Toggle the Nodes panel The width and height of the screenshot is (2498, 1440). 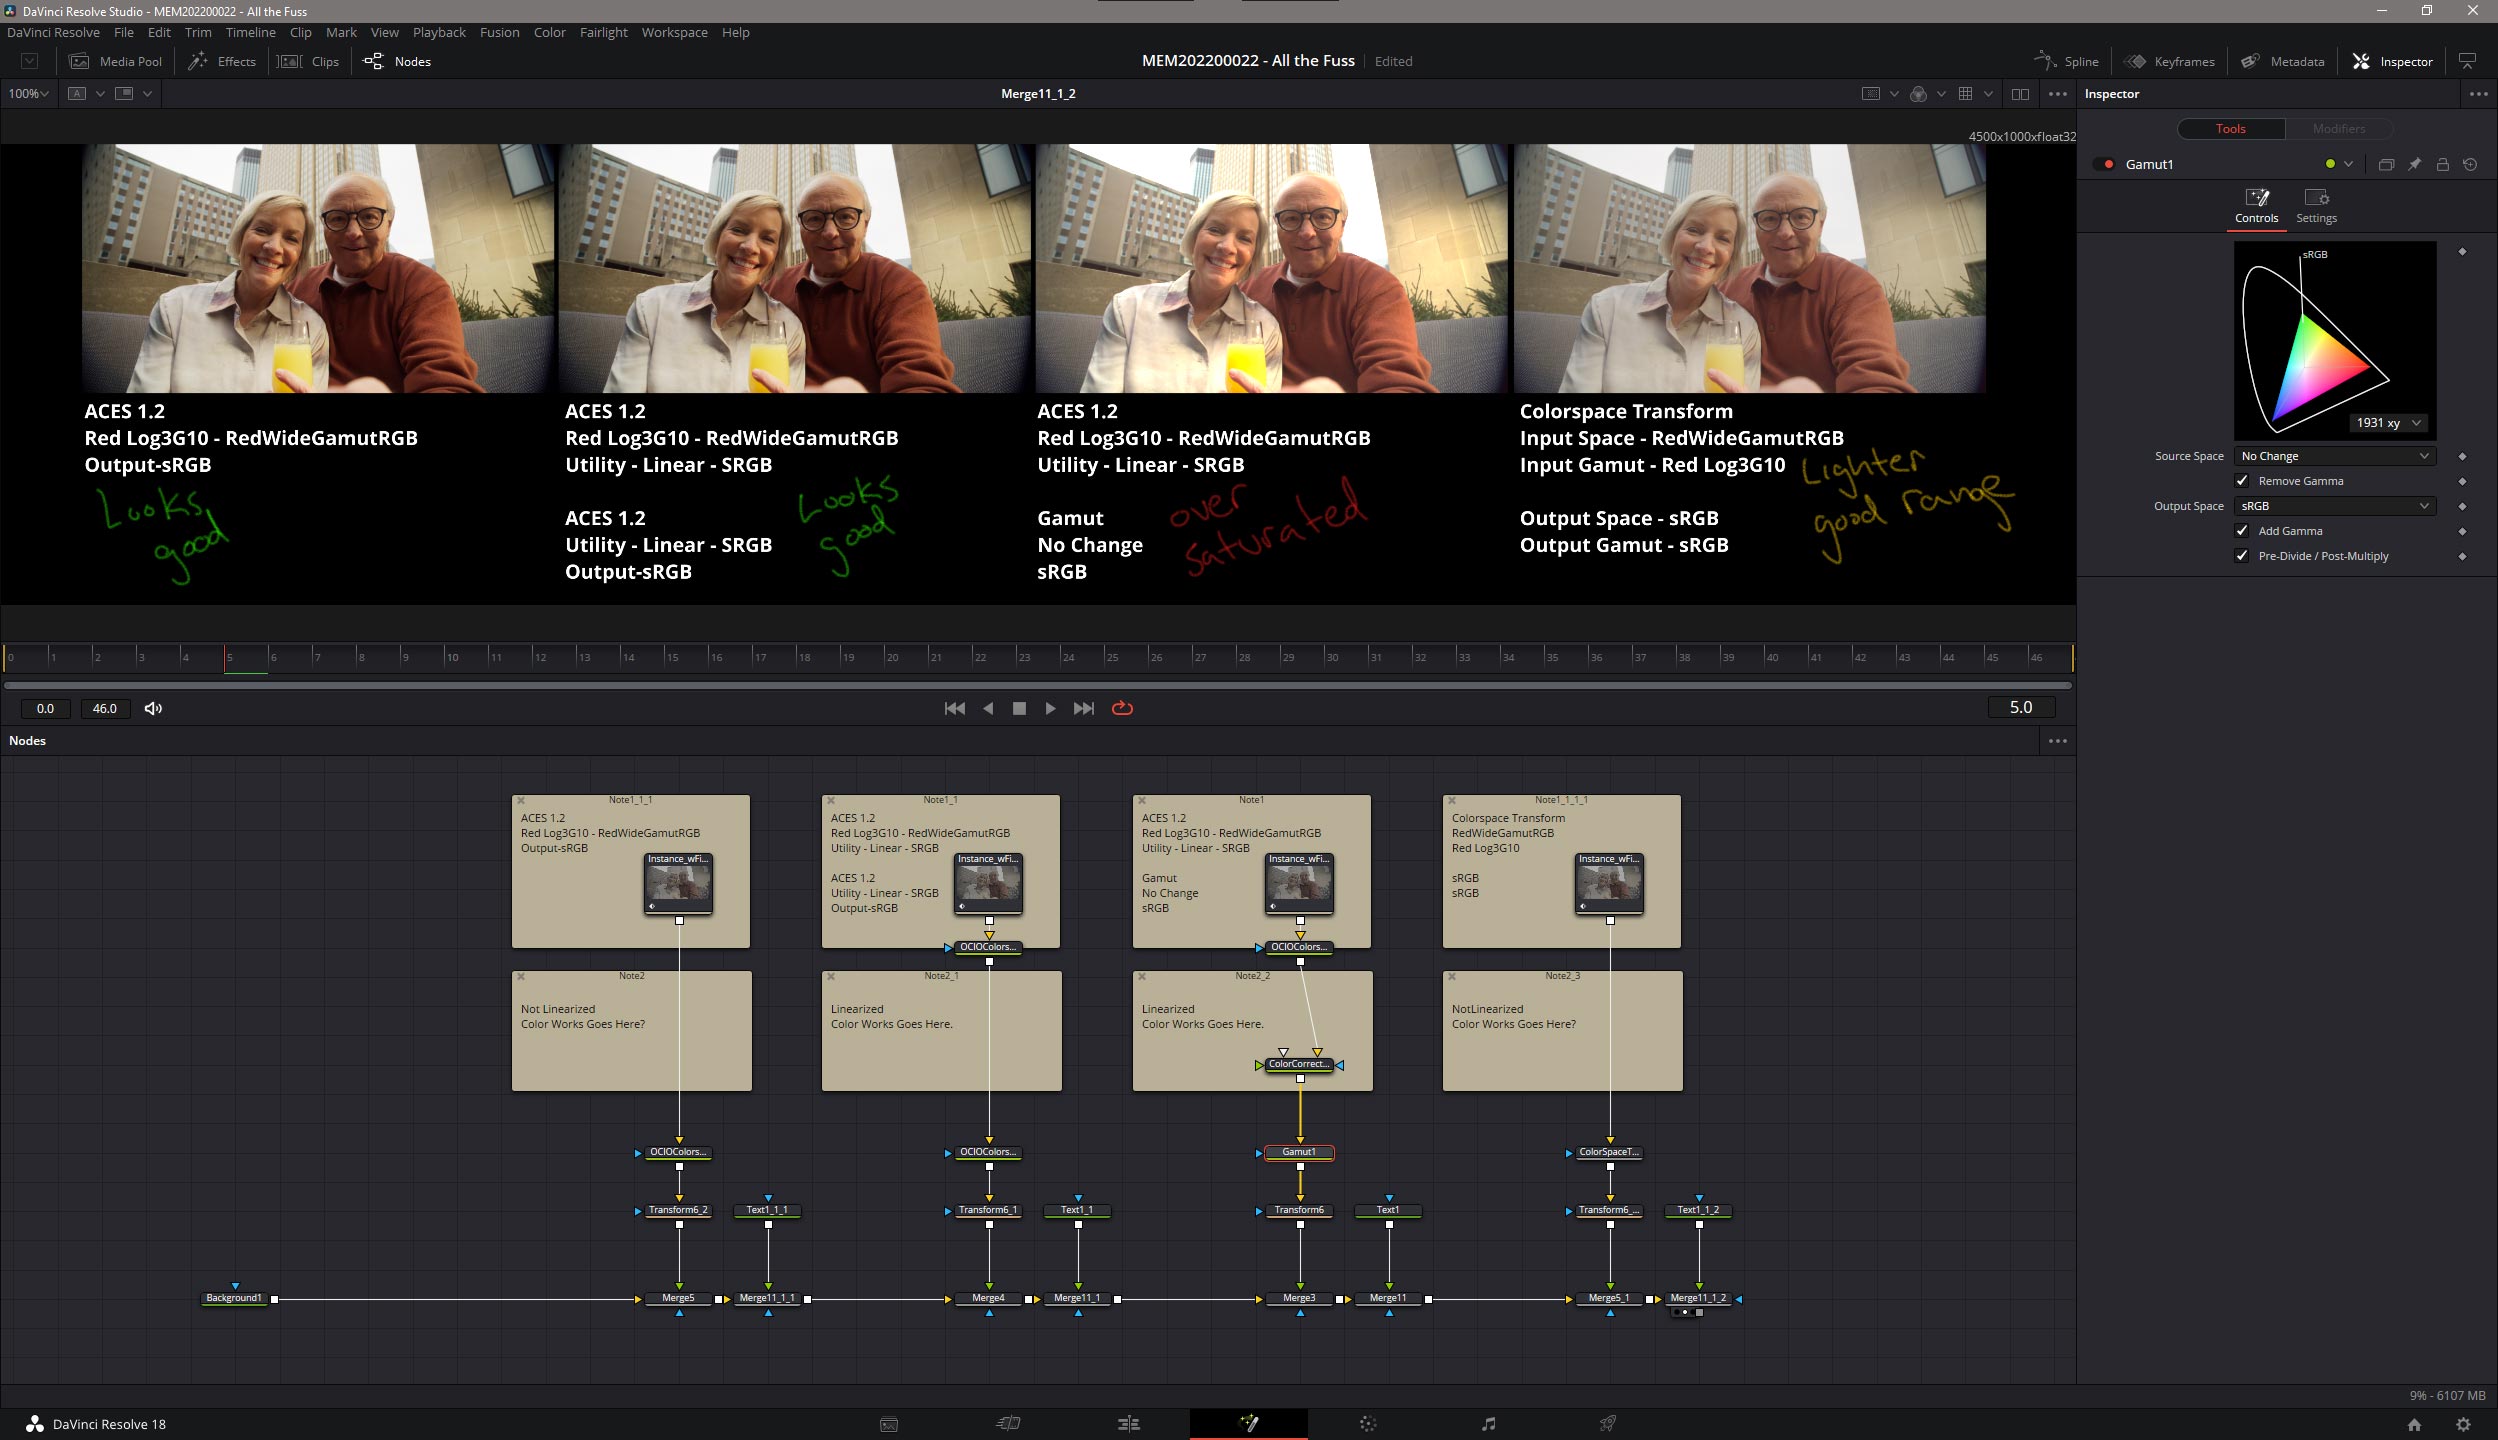click(397, 61)
